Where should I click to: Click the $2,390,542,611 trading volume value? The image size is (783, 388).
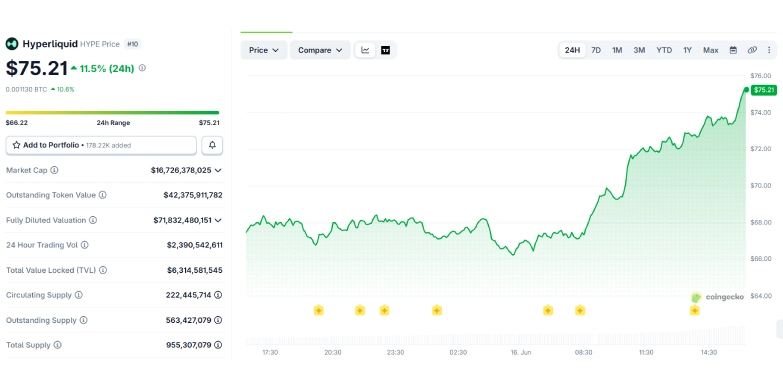(x=195, y=245)
